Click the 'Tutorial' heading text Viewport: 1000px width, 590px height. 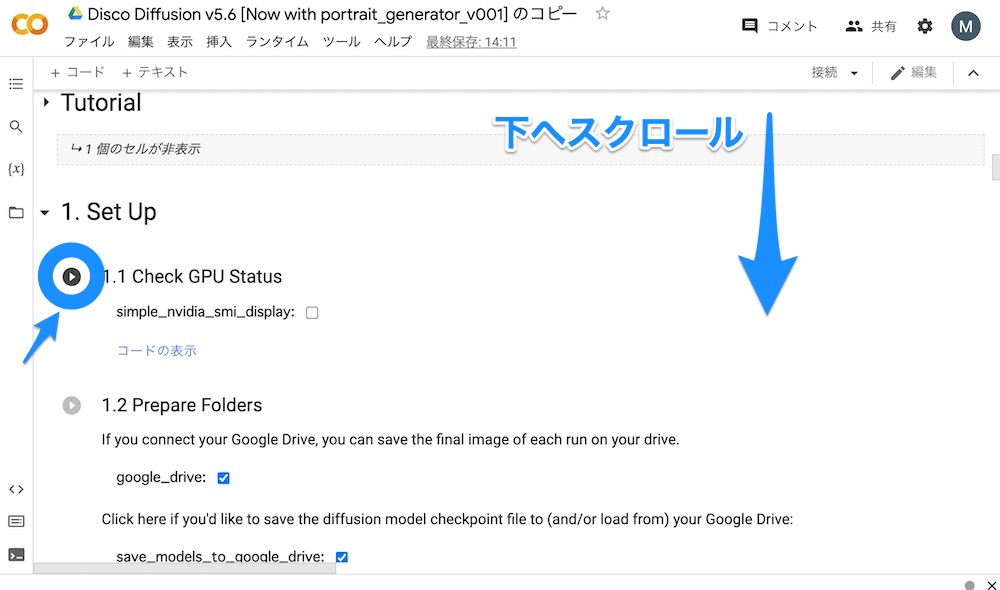pos(101,103)
